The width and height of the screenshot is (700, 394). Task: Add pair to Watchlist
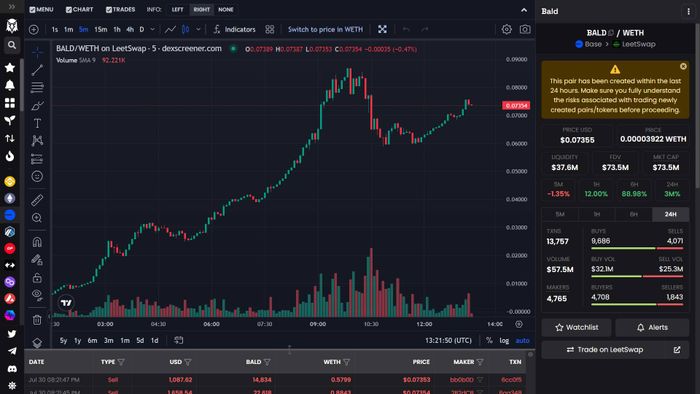(x=576, y=328)
